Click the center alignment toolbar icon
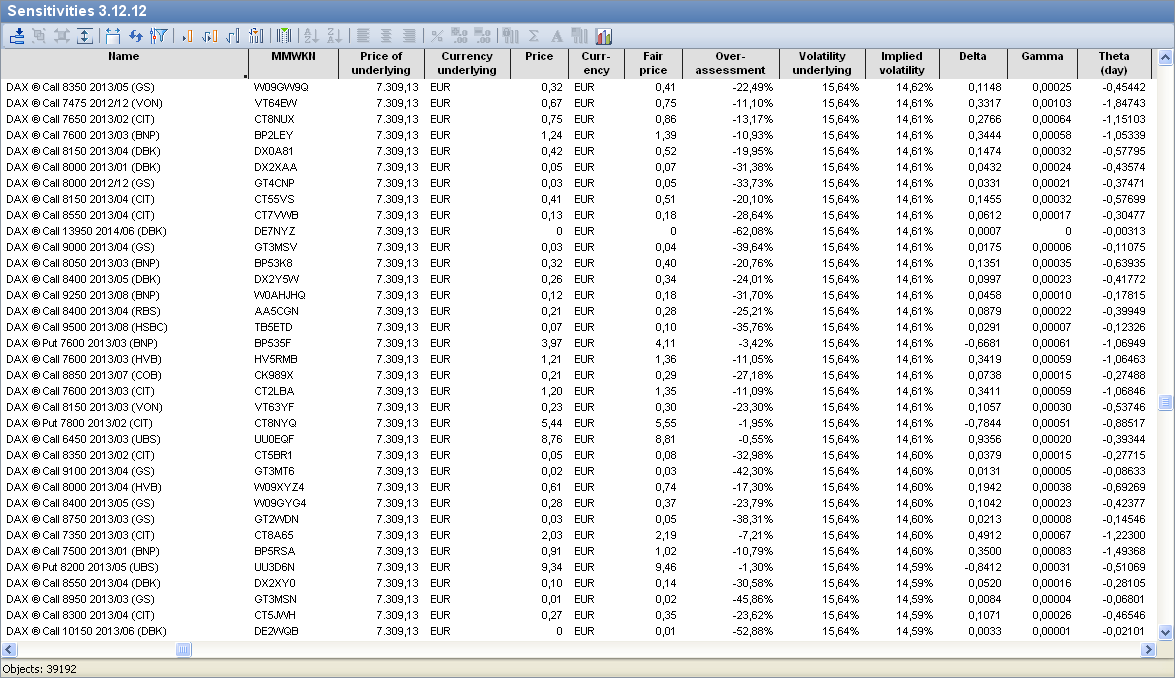The width and height of the screenshot is (1175, 678). pos(386,36)
